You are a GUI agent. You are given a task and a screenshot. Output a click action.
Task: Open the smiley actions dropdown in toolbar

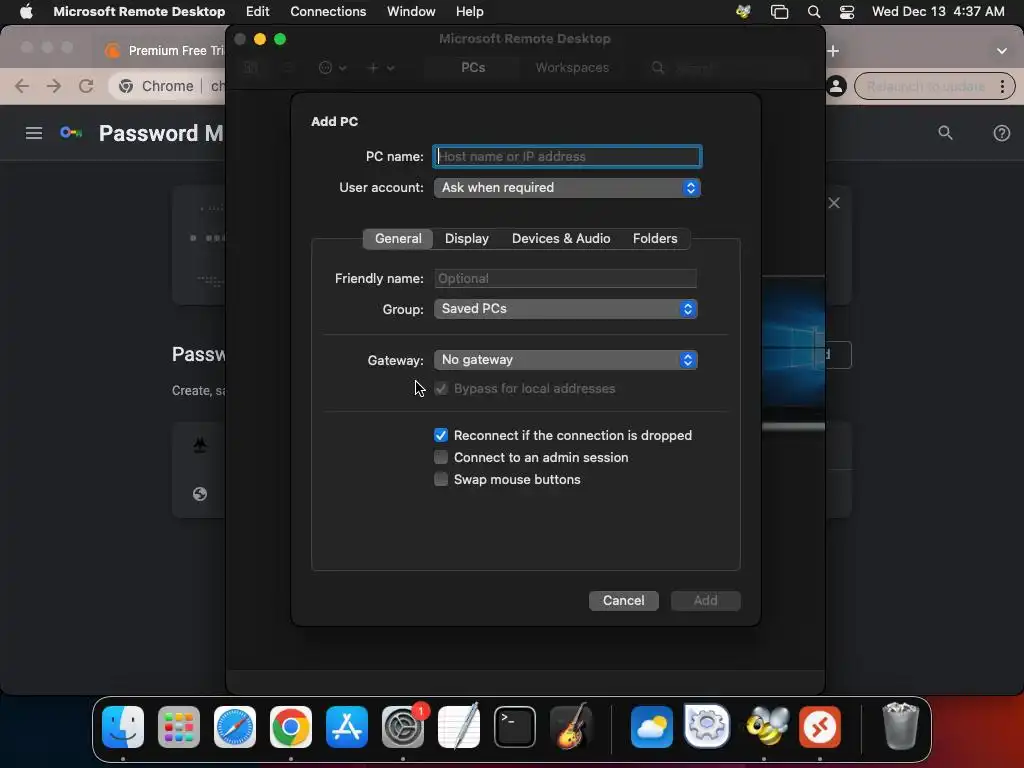[332, 68]
